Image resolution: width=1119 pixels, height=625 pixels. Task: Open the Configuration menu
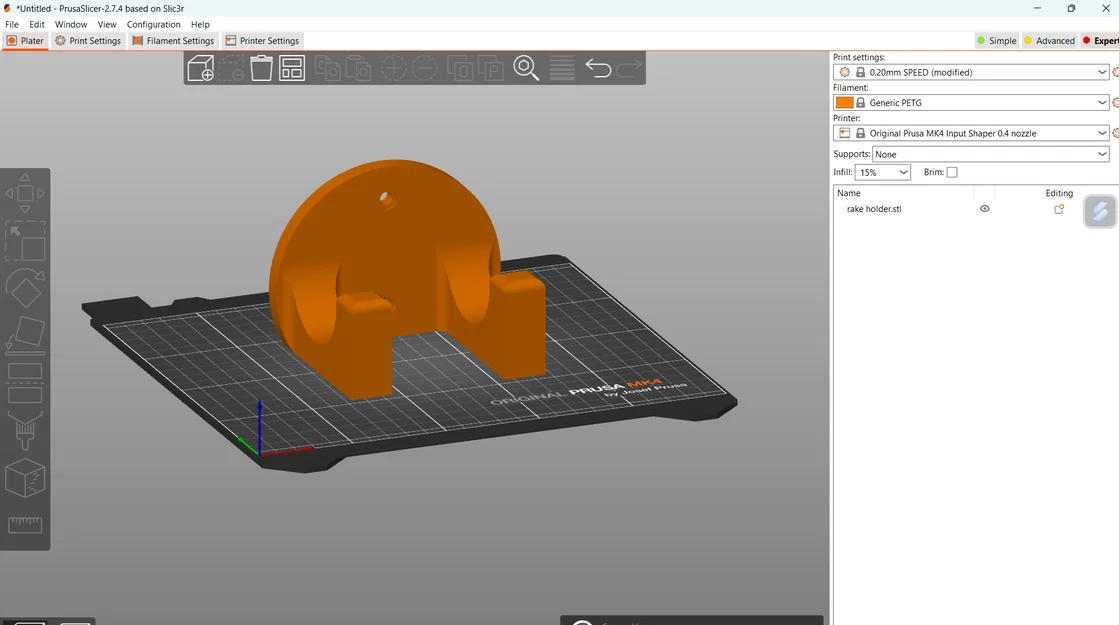(x=153, y=24)
